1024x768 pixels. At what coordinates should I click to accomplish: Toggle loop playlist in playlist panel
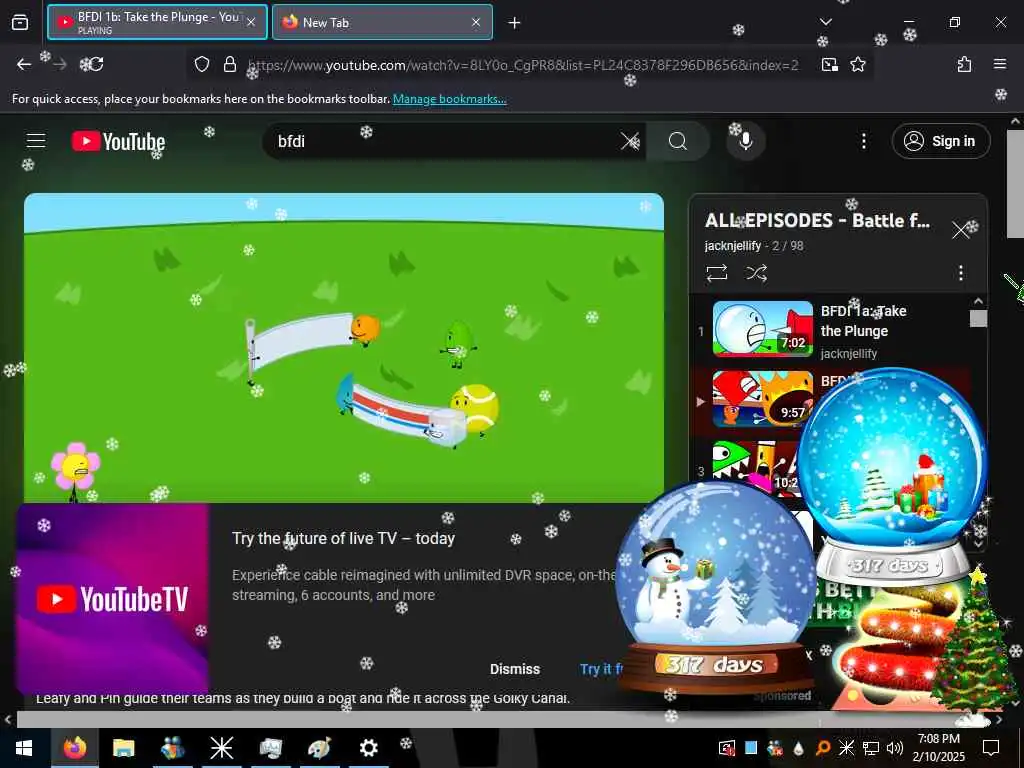[x=716, y=272]
